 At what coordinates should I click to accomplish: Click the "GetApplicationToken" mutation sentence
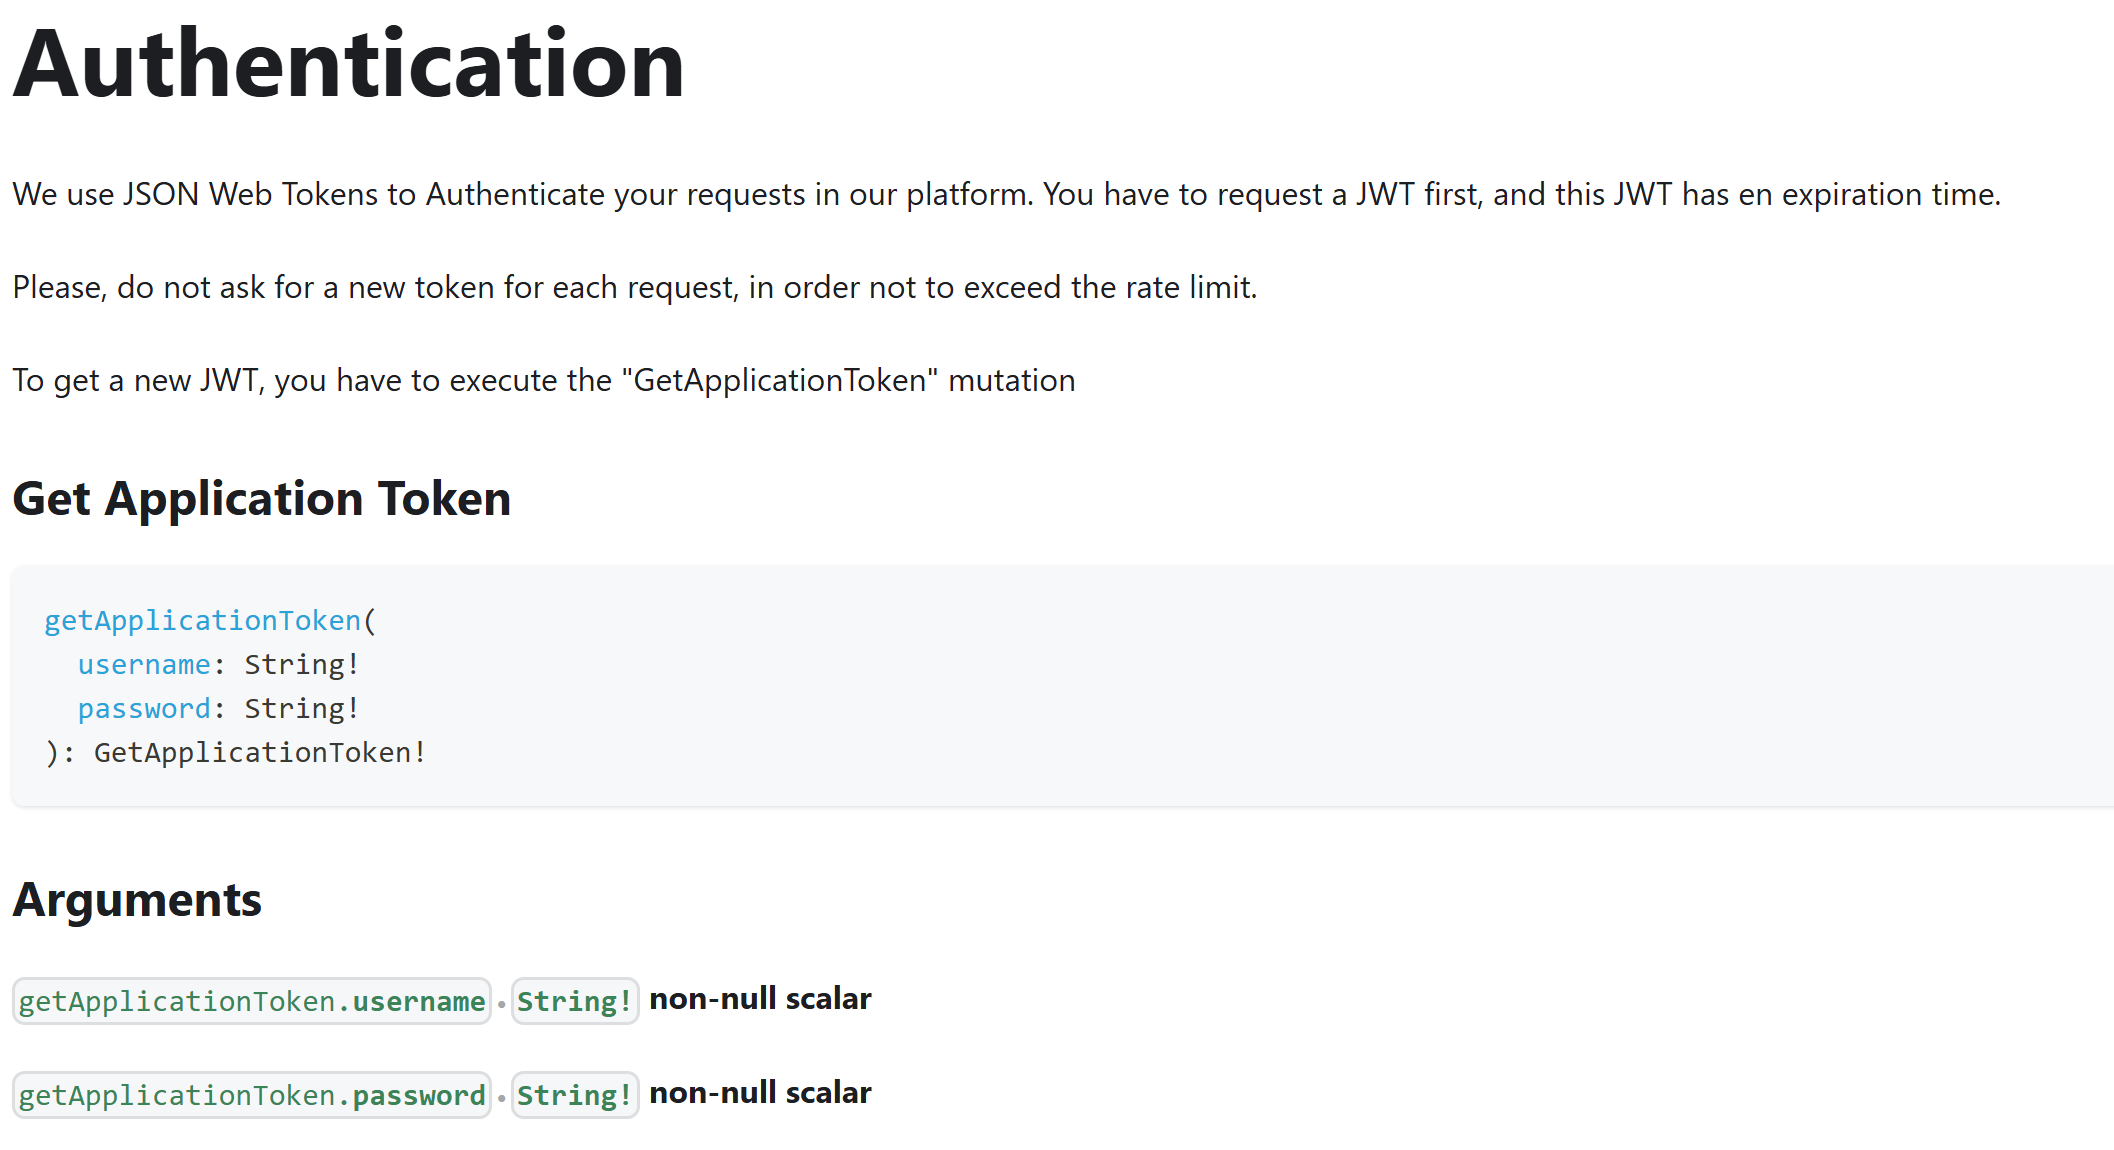pyautogui.click(x=544, y=380)
